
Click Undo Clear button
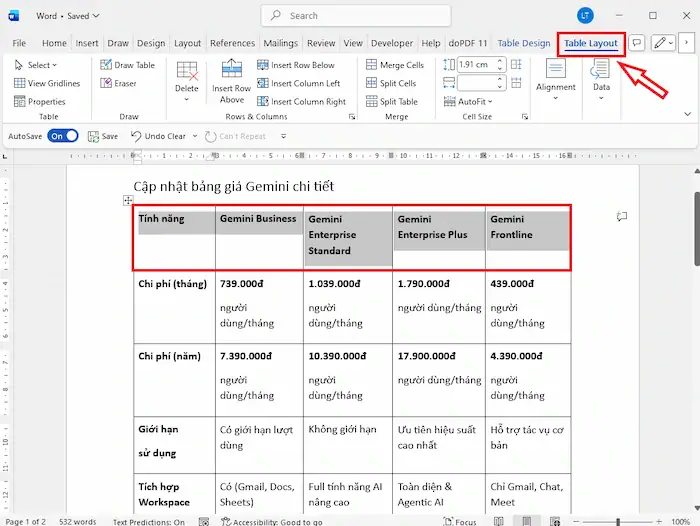[159, 136]
